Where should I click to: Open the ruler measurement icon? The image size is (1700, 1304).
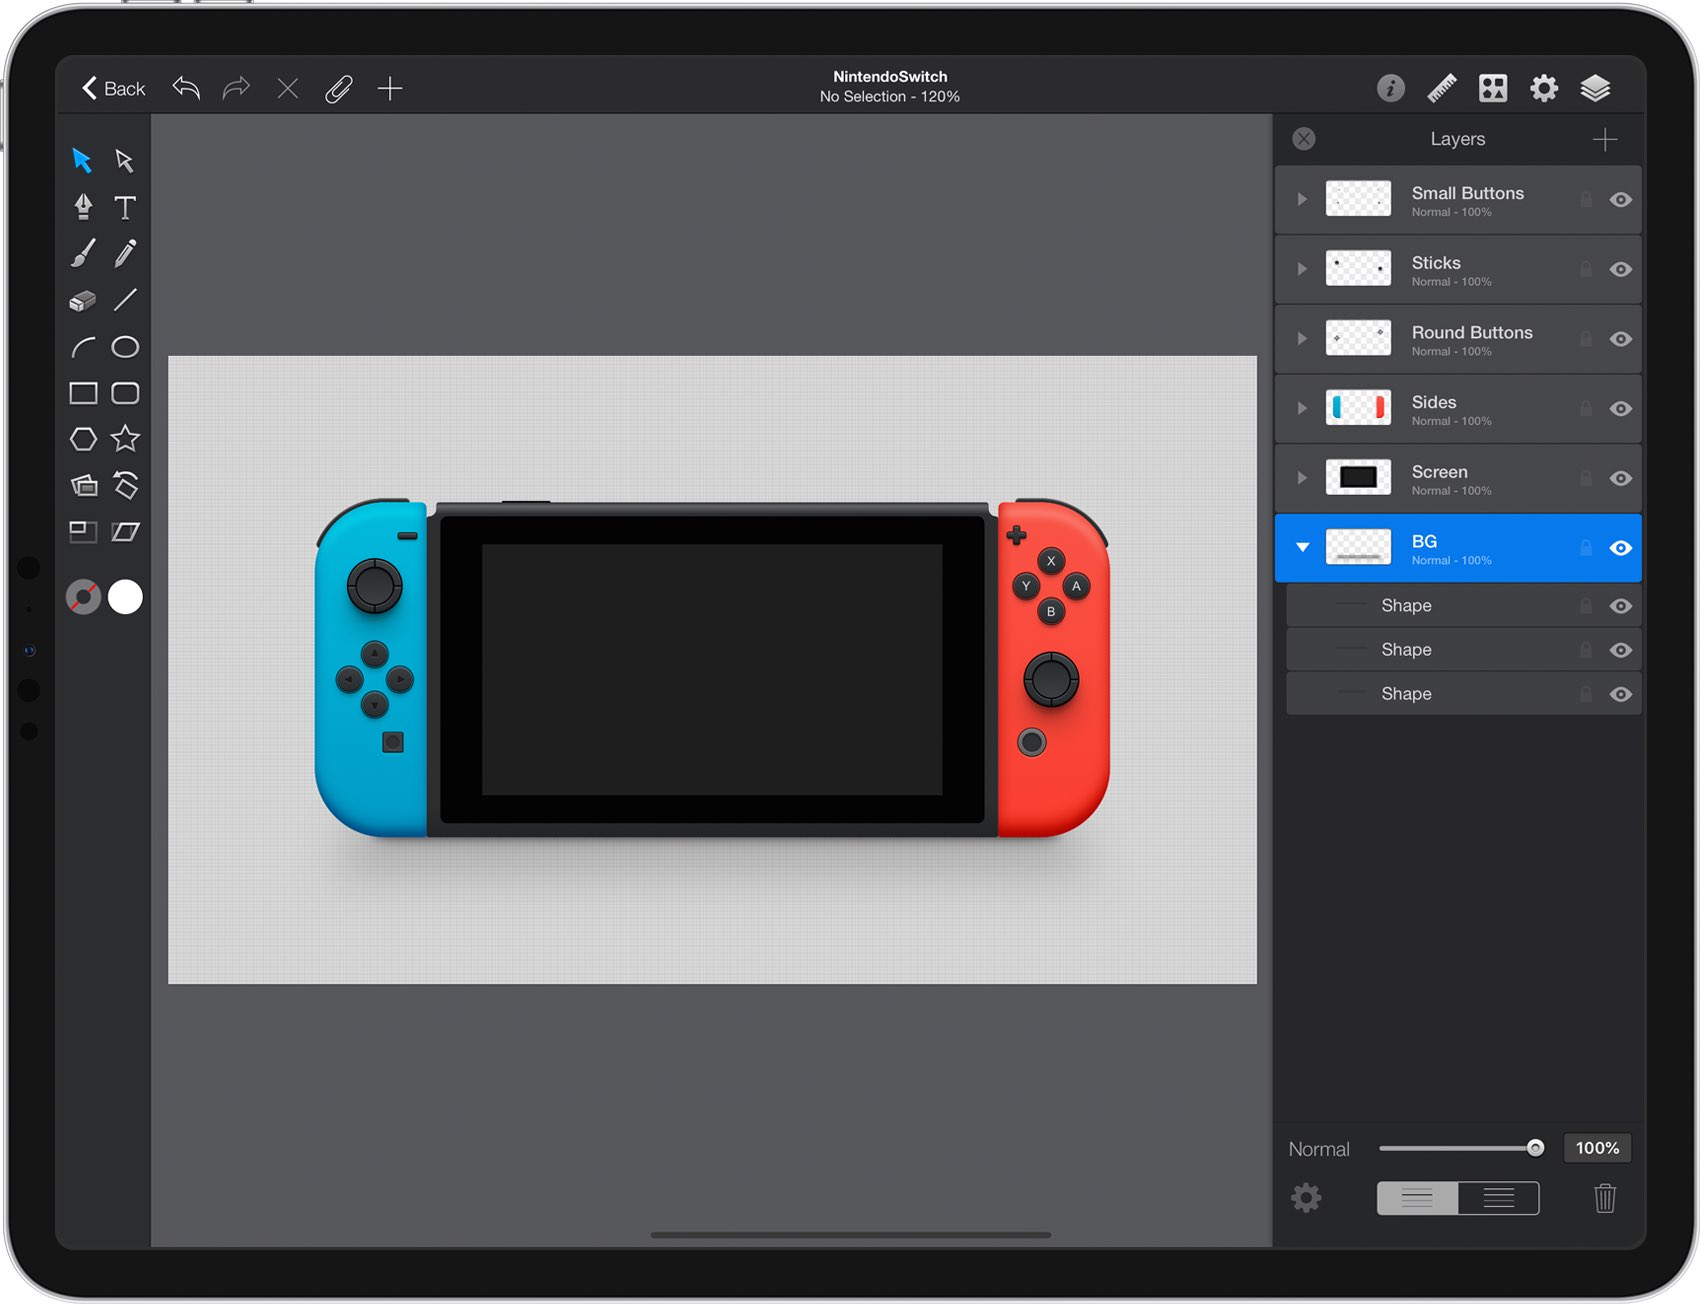tap(1442, 88)
